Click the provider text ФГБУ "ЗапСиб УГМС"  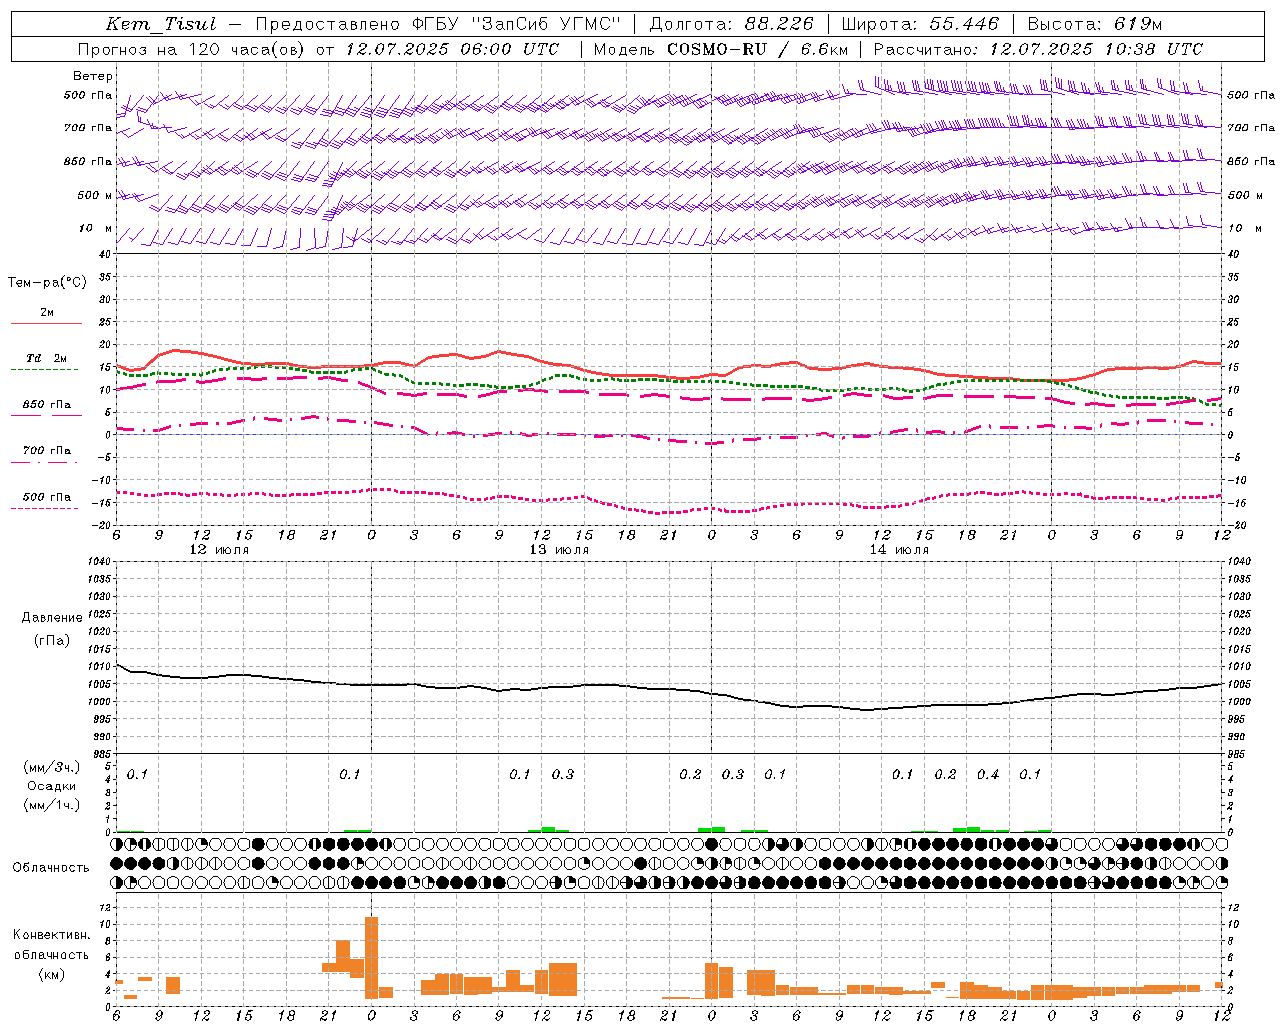515,24
